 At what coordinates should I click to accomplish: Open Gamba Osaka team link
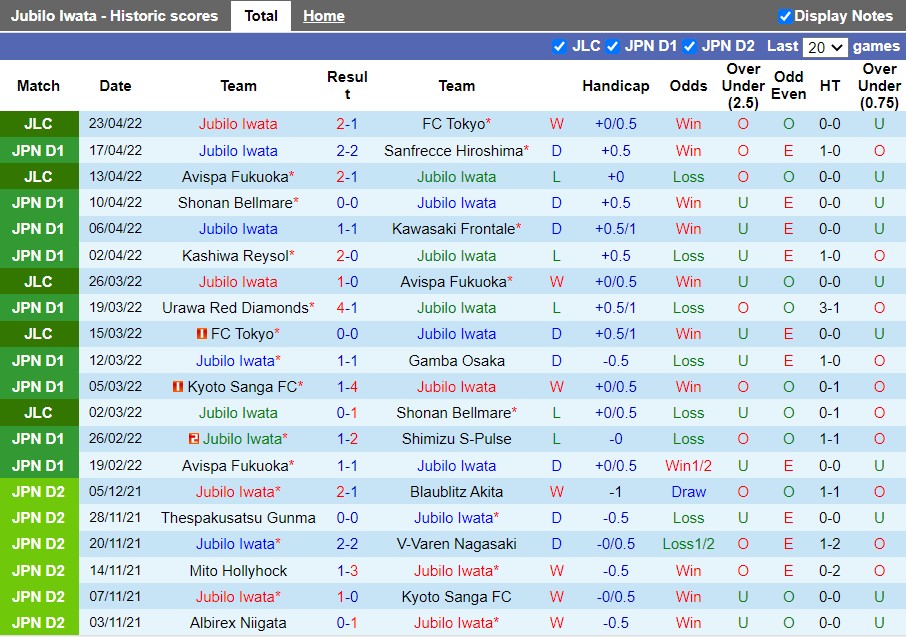[456, 361]
